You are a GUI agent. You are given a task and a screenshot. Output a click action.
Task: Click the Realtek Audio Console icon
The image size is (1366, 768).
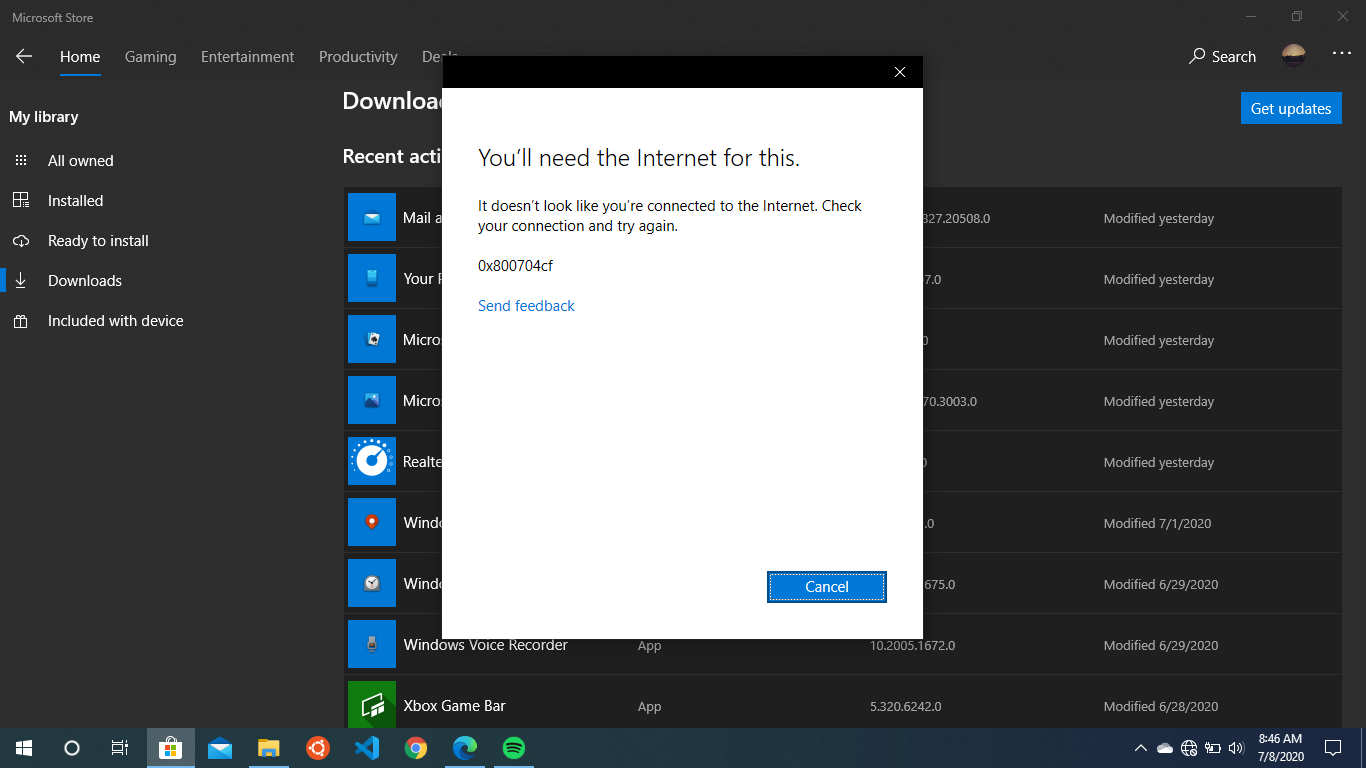(x=372, y=461)
